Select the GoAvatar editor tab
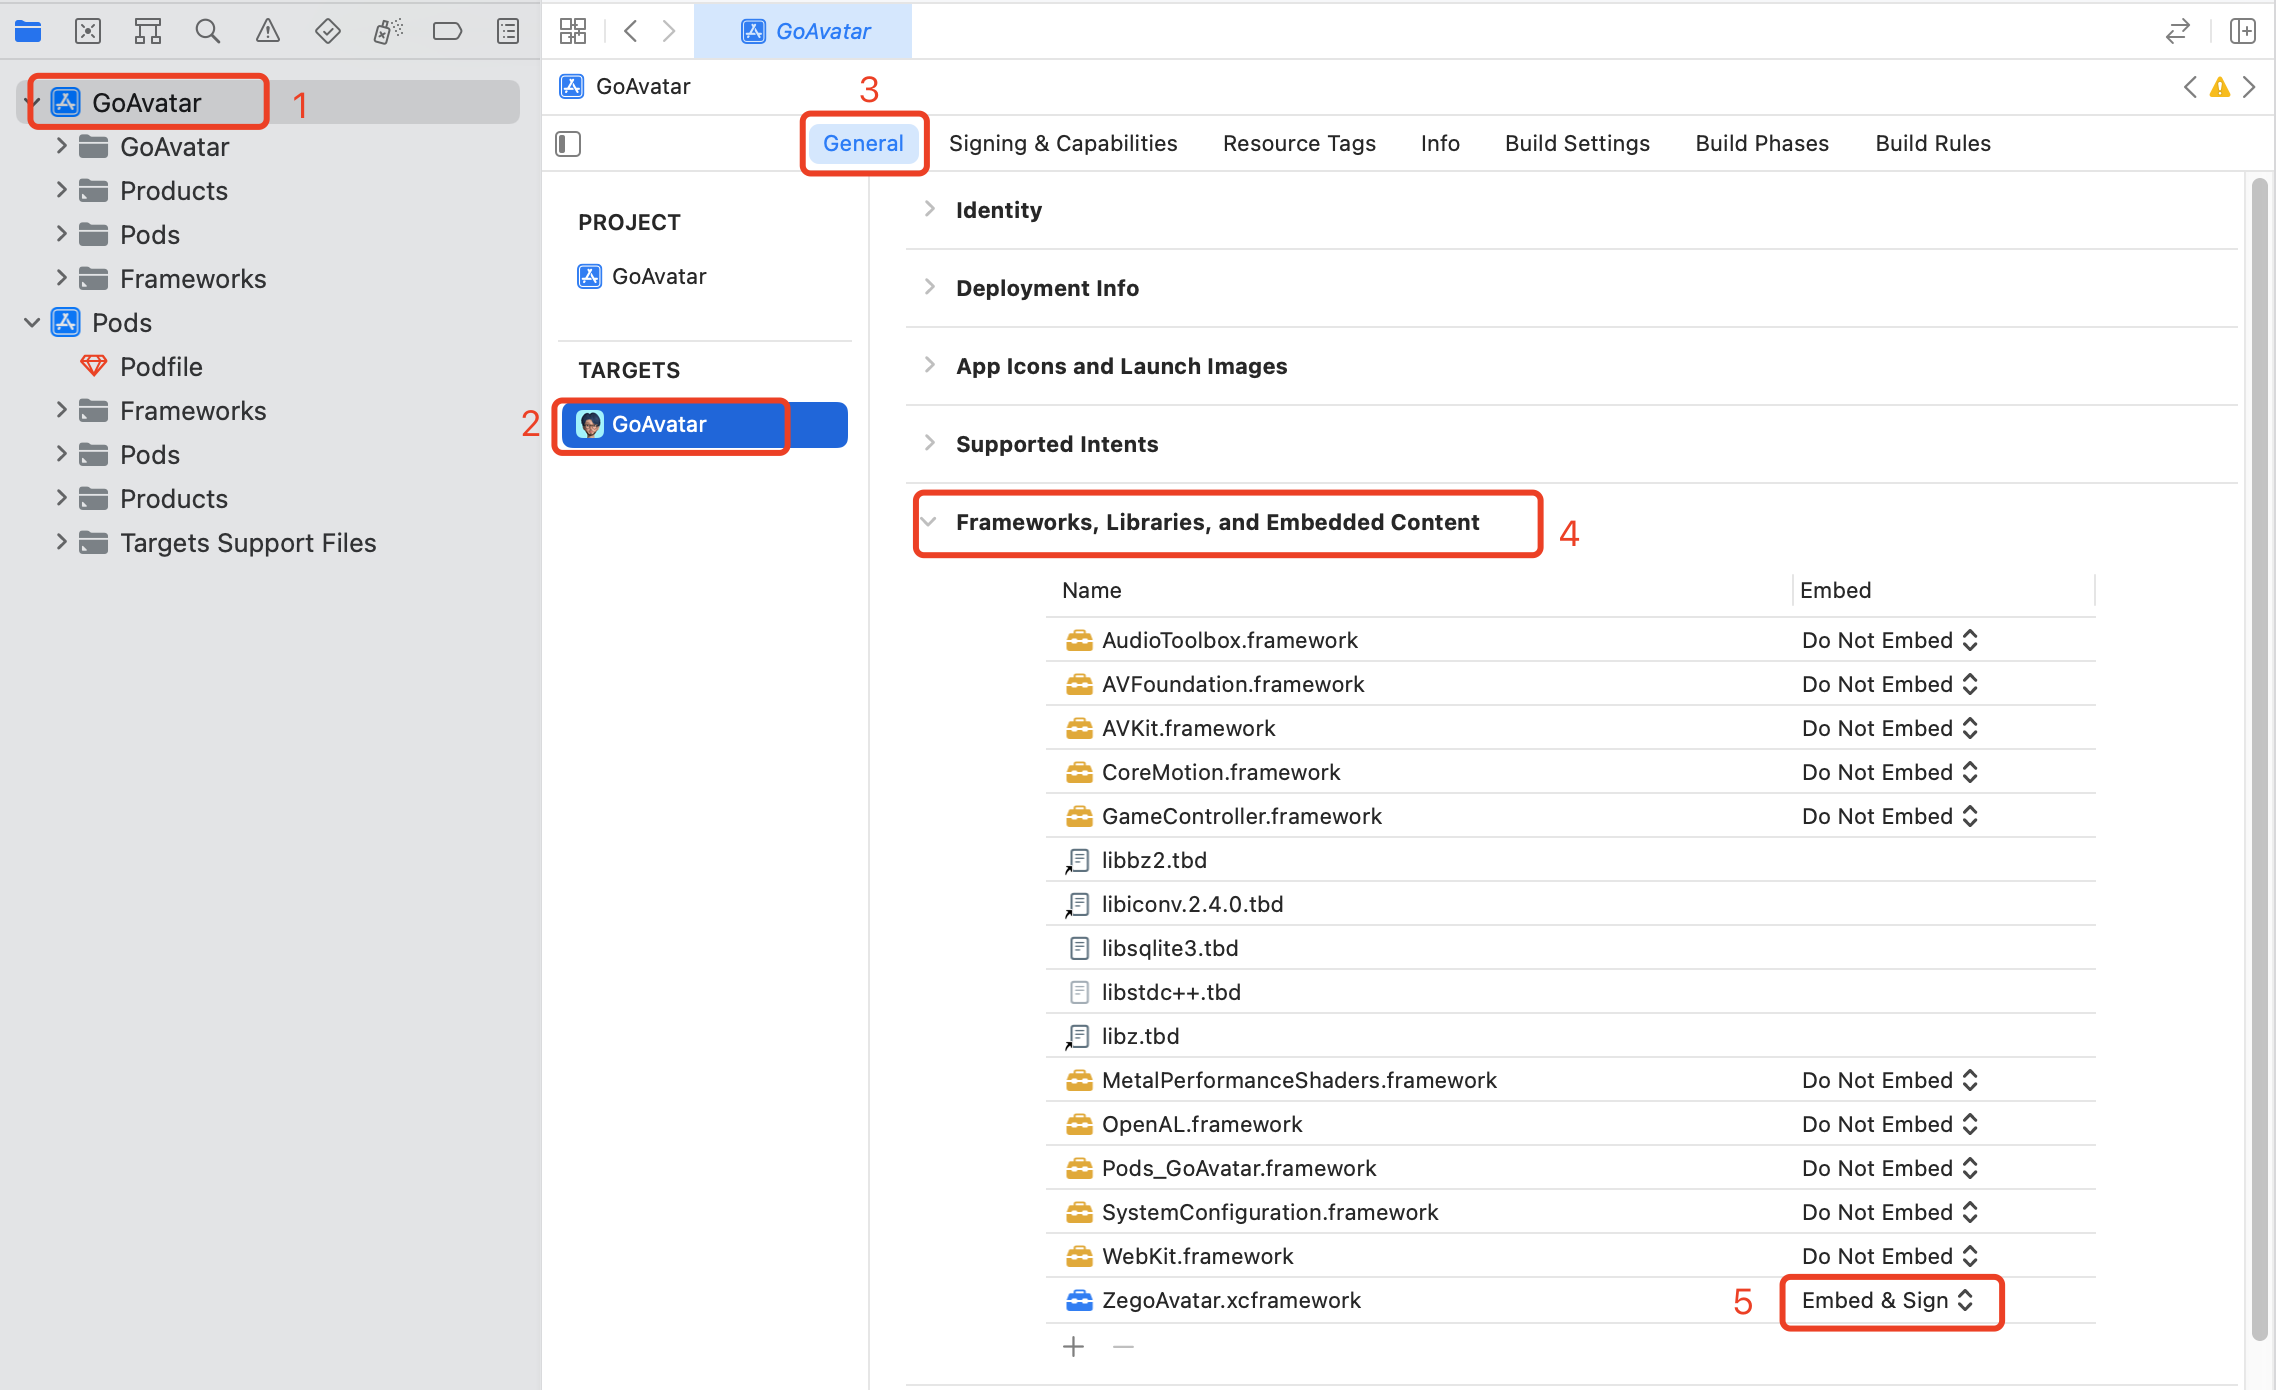The height and width of the screenshot is (1390, 2276). 803,31
